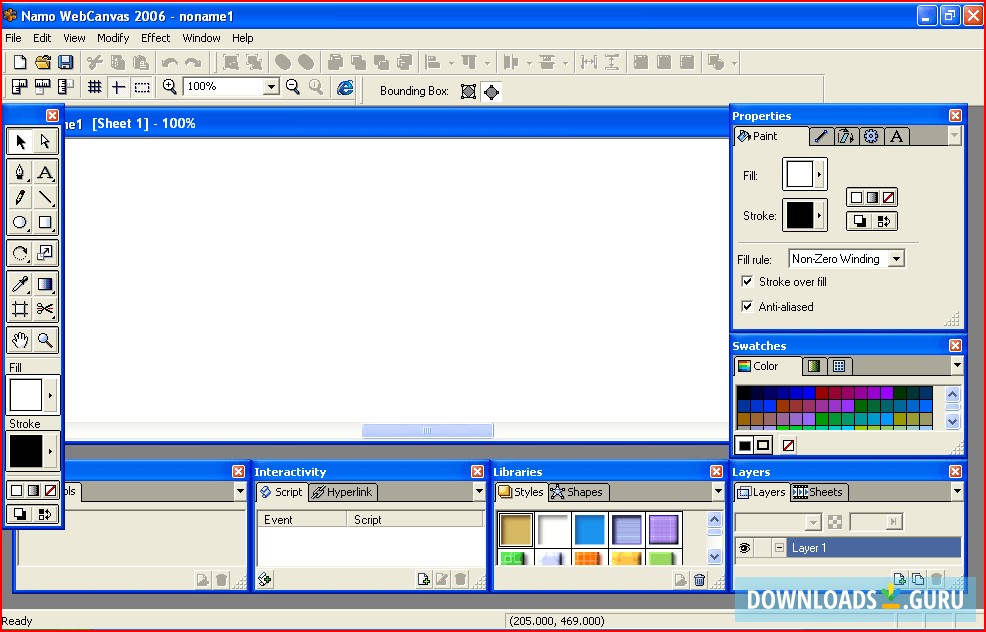This screenshot has height=632, width=986.
Task: Save the document with floppy icon
Action: (65, 62)
